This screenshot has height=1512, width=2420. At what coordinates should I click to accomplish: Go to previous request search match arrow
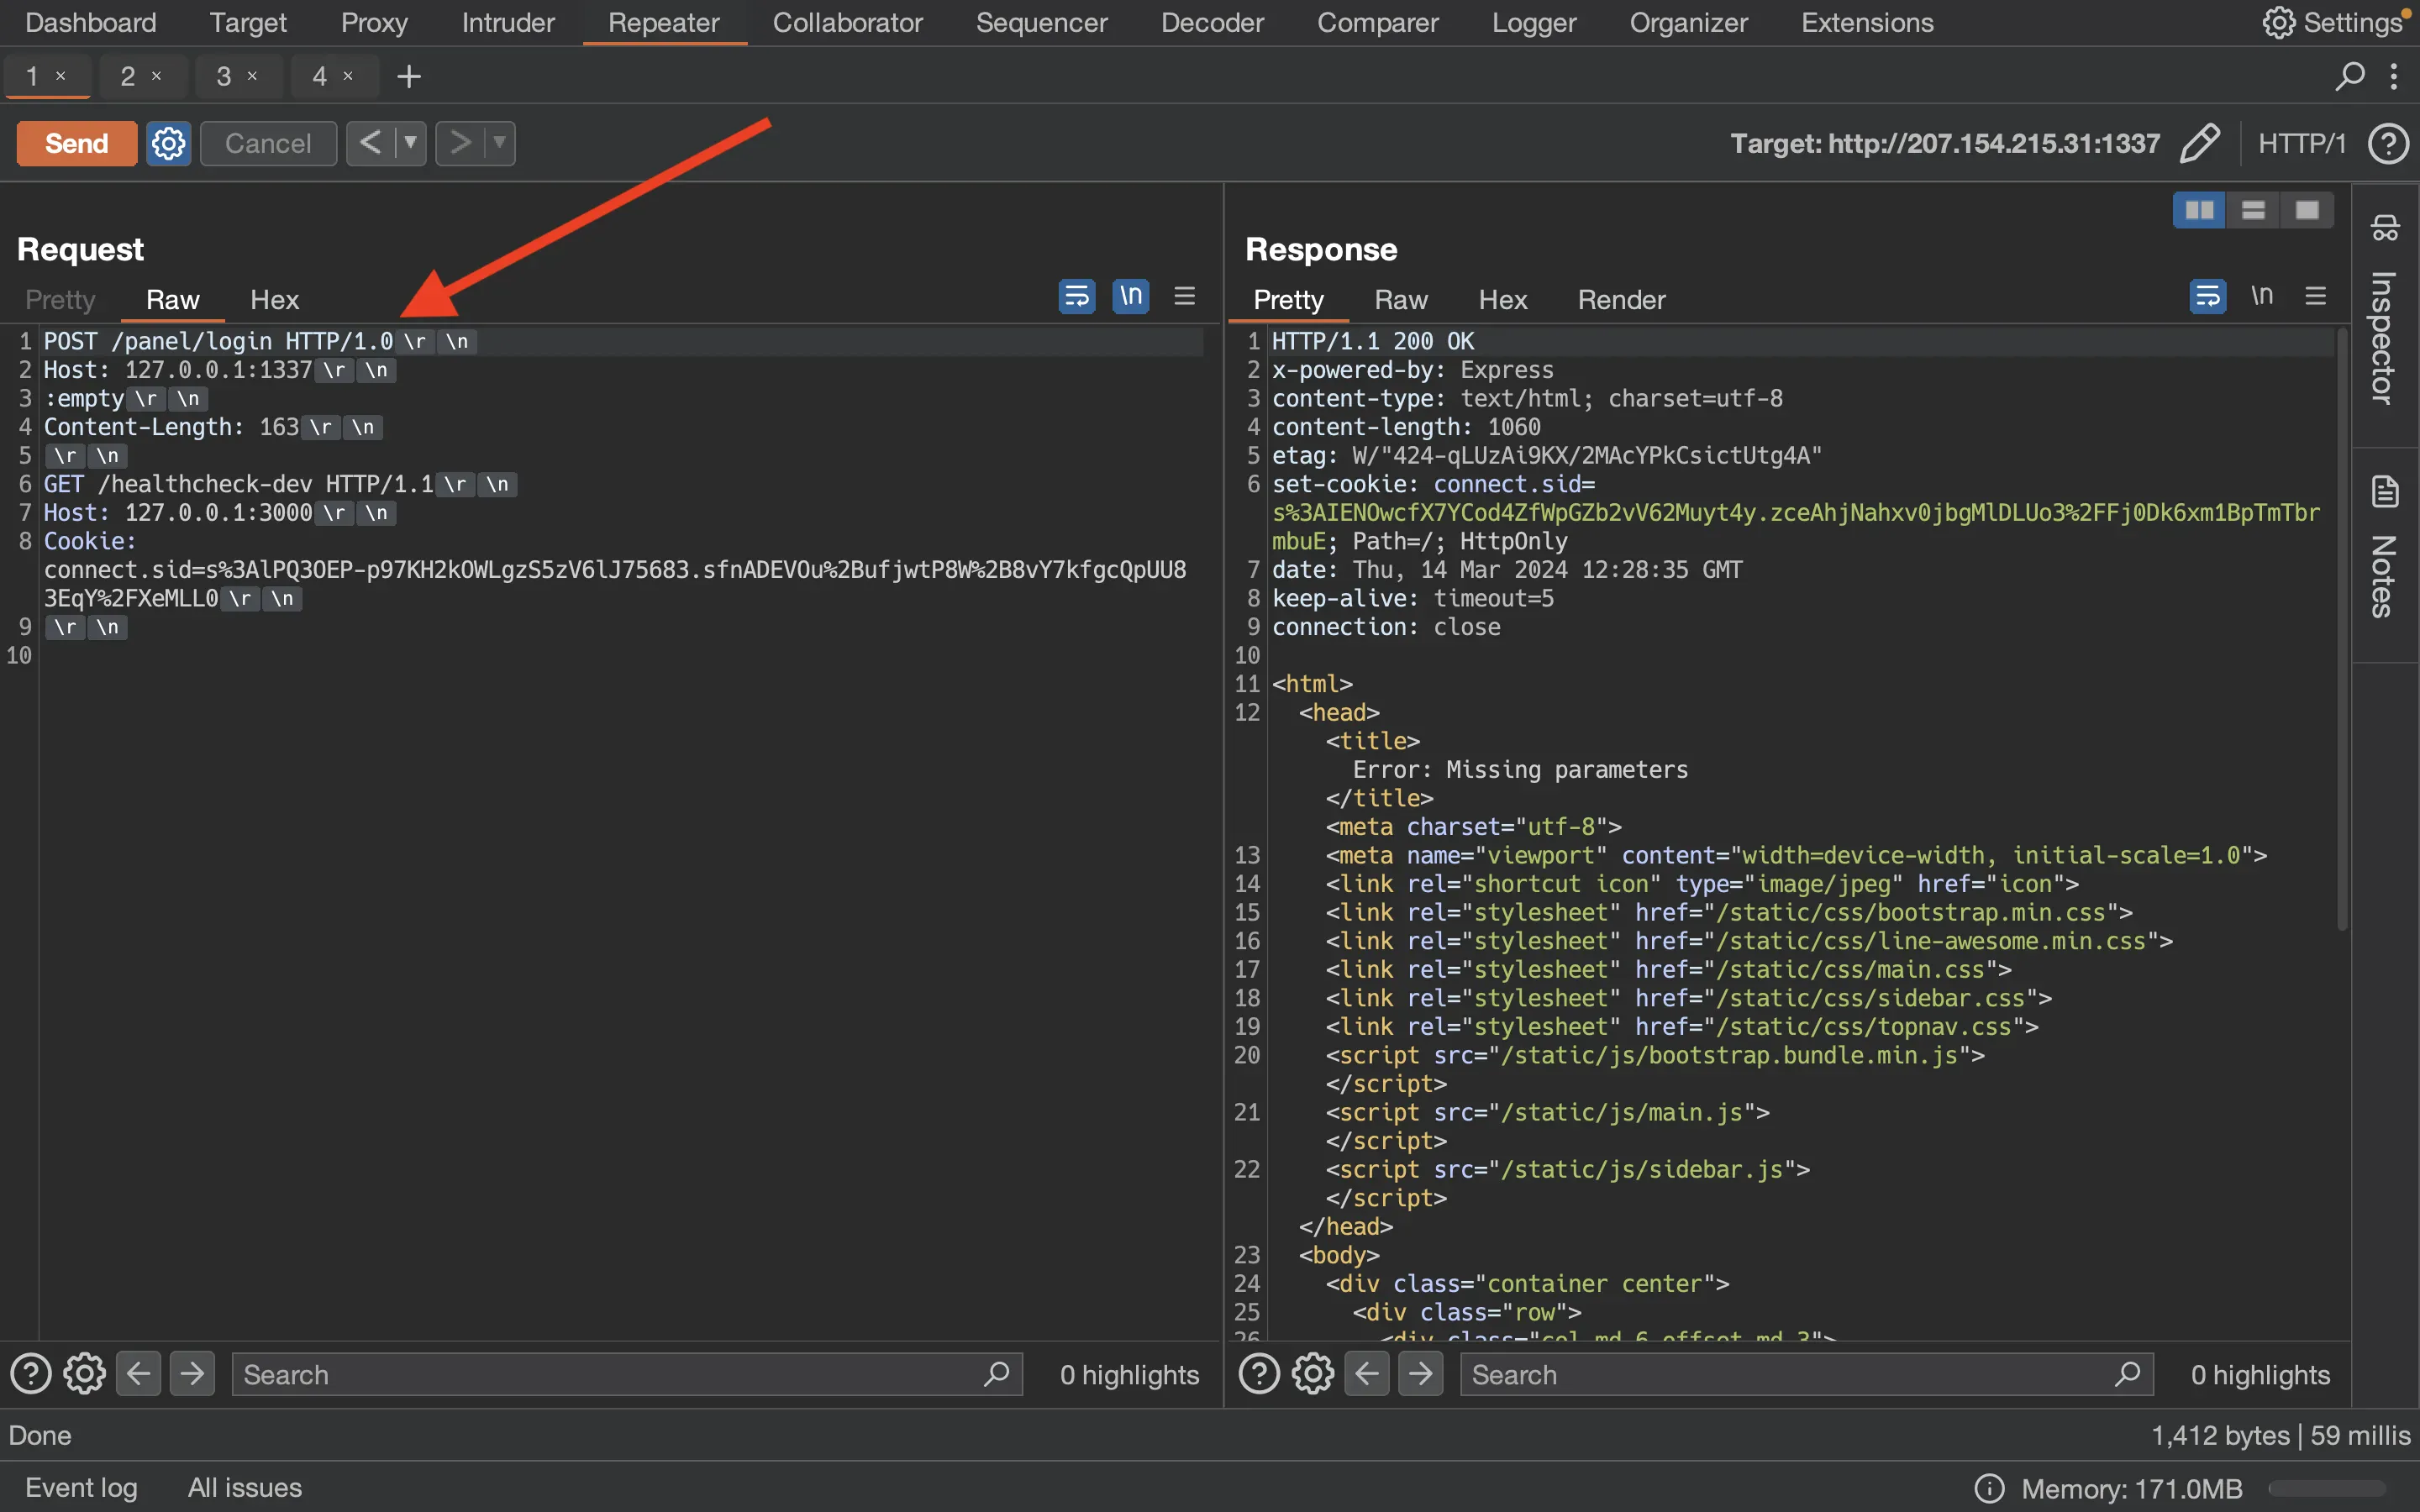pos(139,1374)
